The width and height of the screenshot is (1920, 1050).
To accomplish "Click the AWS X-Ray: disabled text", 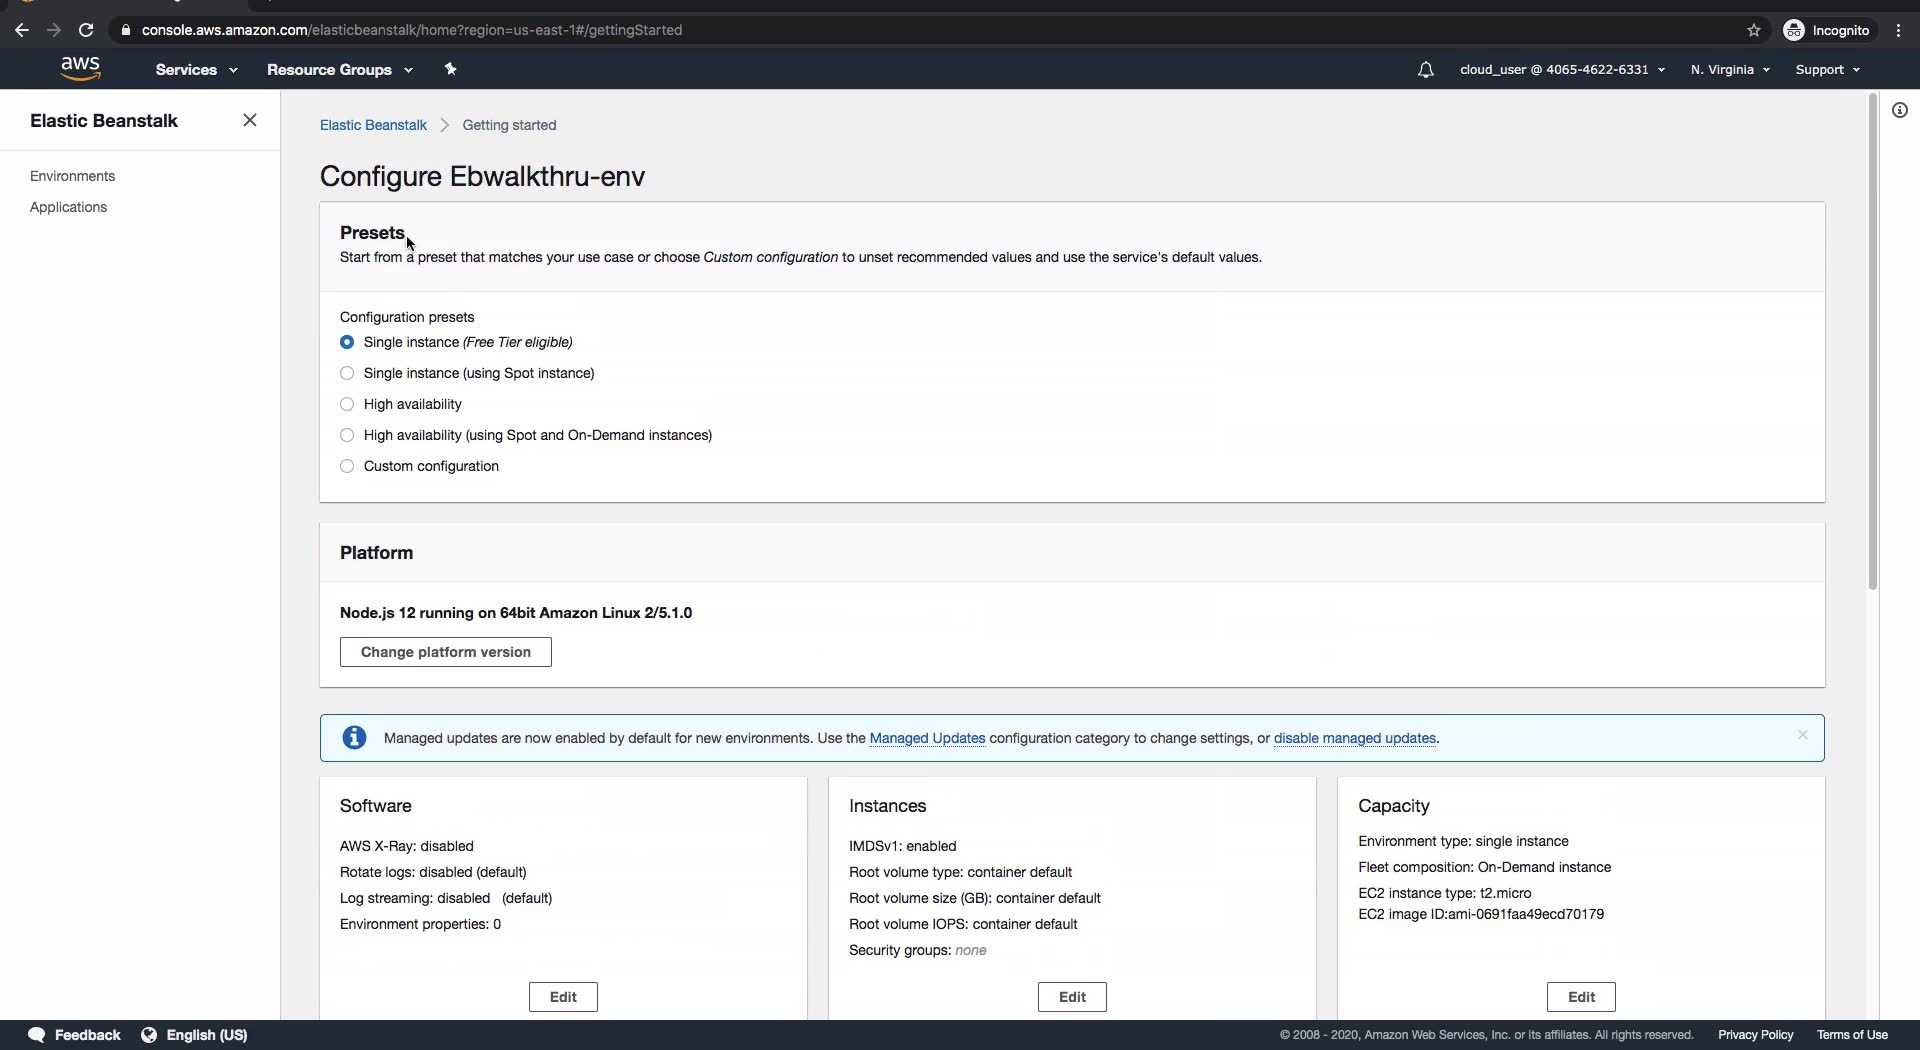I will (407, 846).
